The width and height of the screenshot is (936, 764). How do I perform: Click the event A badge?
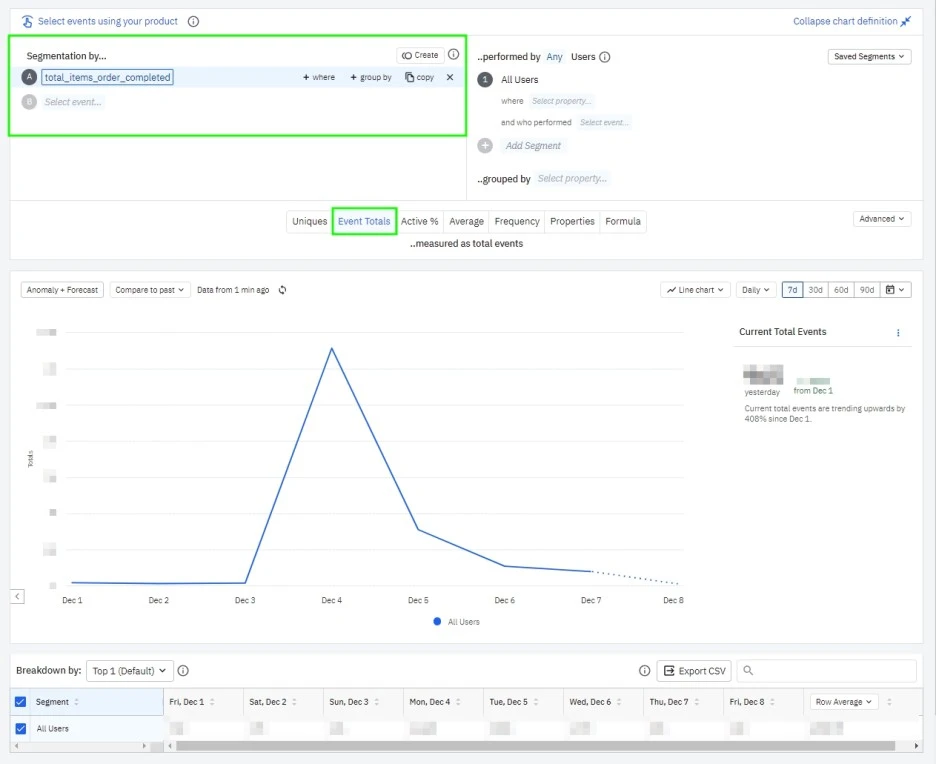[x=29, y=77]
